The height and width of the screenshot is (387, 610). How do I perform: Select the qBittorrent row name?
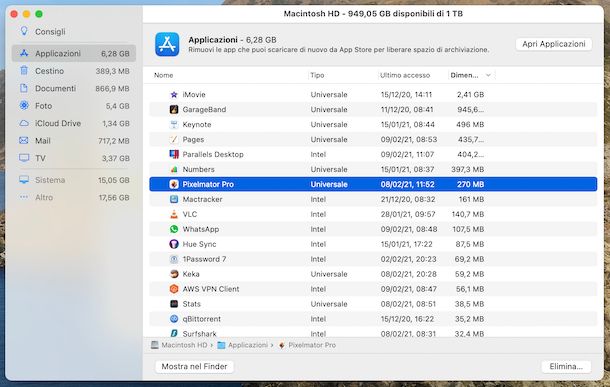pyautogui.click(x=202, y=319)
